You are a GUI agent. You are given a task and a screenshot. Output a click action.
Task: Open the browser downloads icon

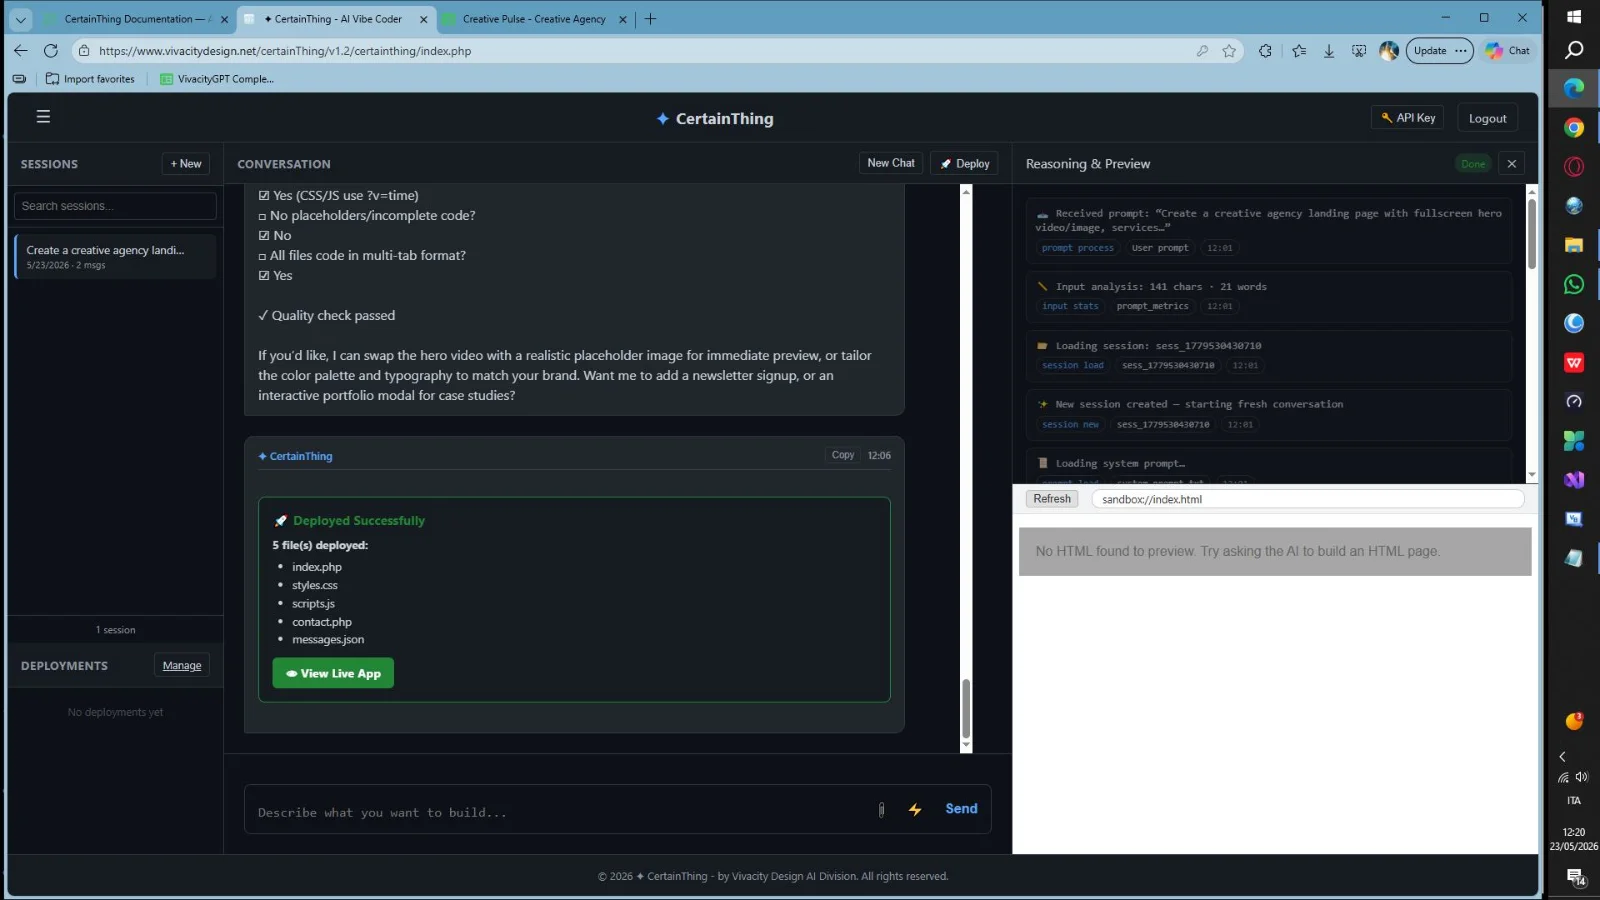[1329, 51]
